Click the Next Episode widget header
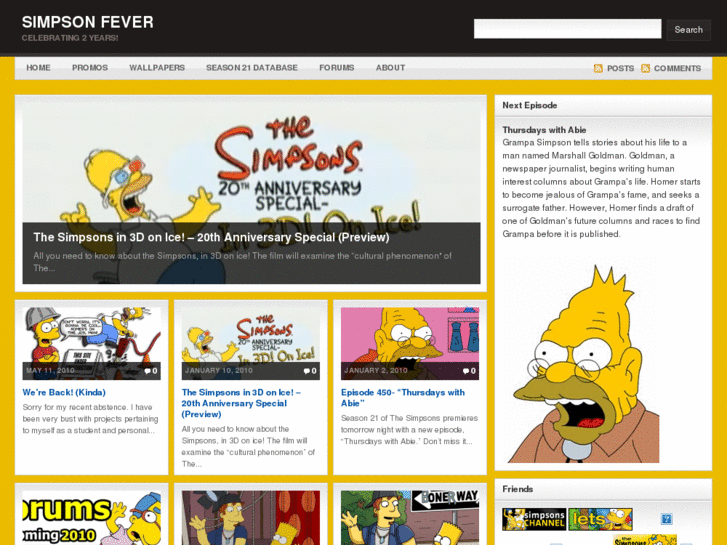Viewport: 727px width, 545px height. point(603,106)
